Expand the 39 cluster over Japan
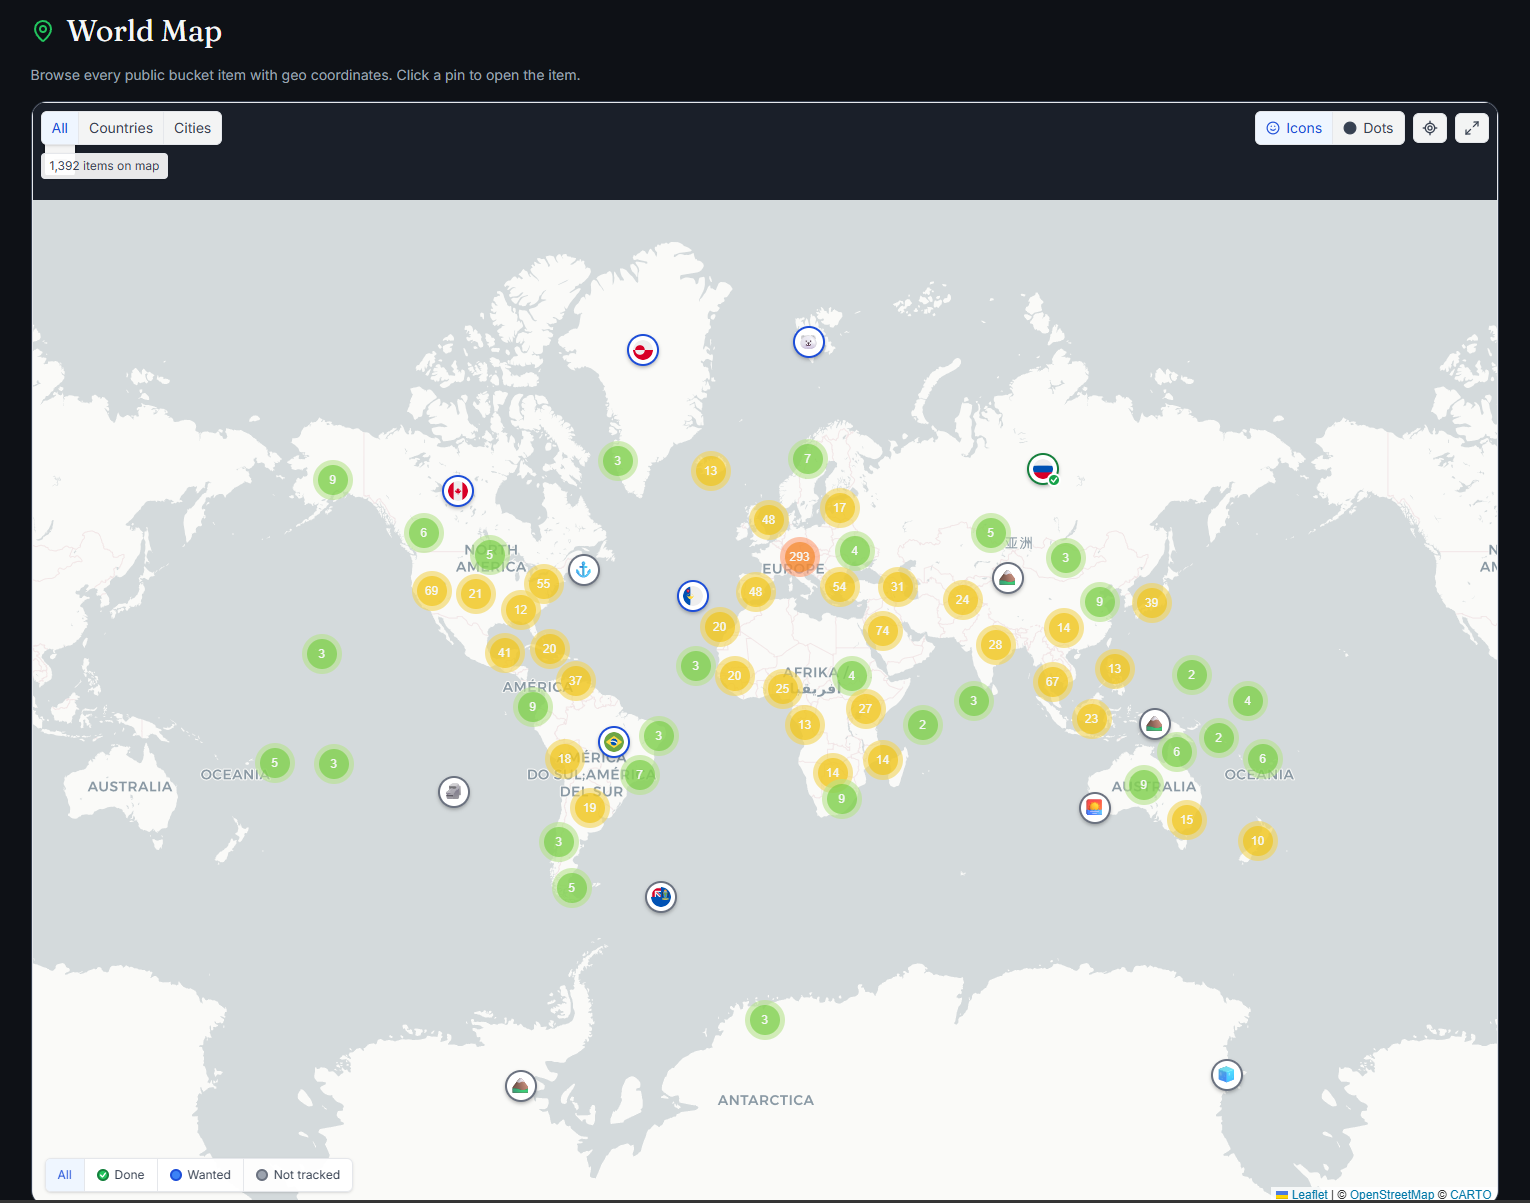Screen dimensions: 1530x1203 [1152, 603]
